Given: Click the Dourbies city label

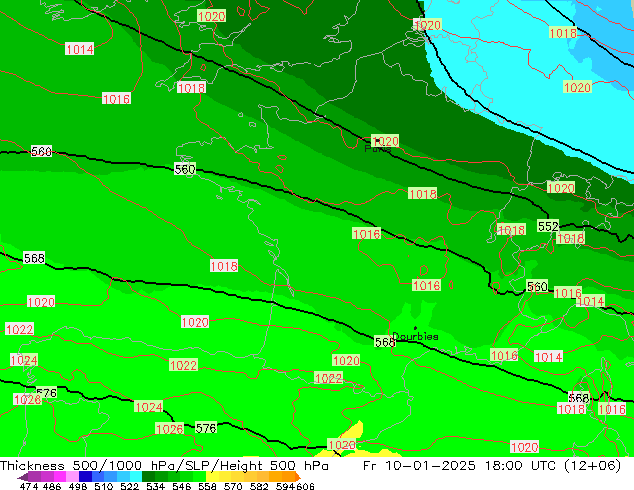Looking at the screenshot, I should click(x=415, y=336).
